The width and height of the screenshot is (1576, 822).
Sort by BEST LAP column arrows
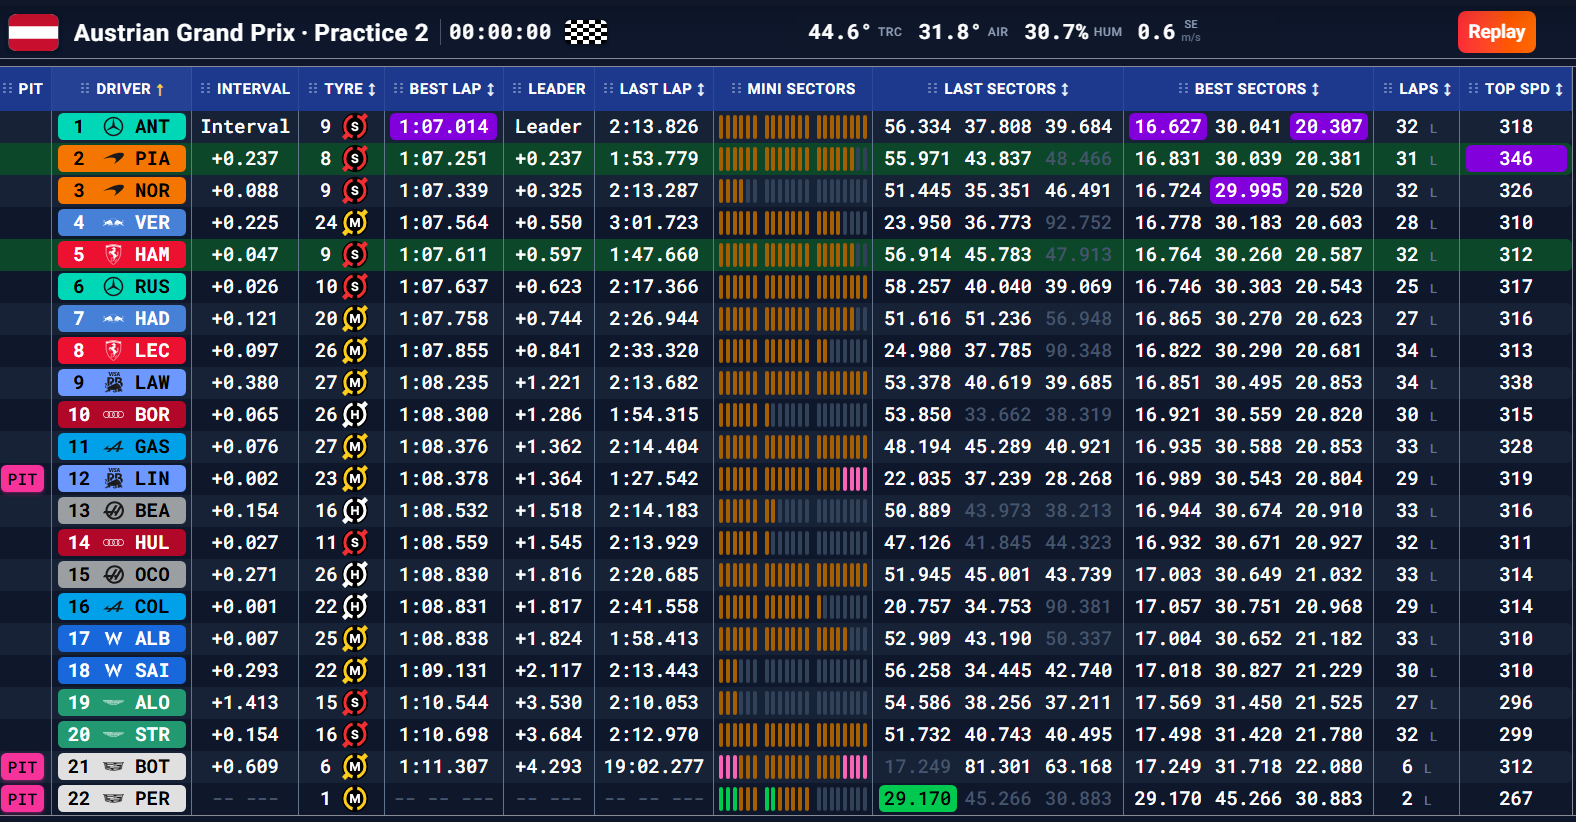[491, 89]
